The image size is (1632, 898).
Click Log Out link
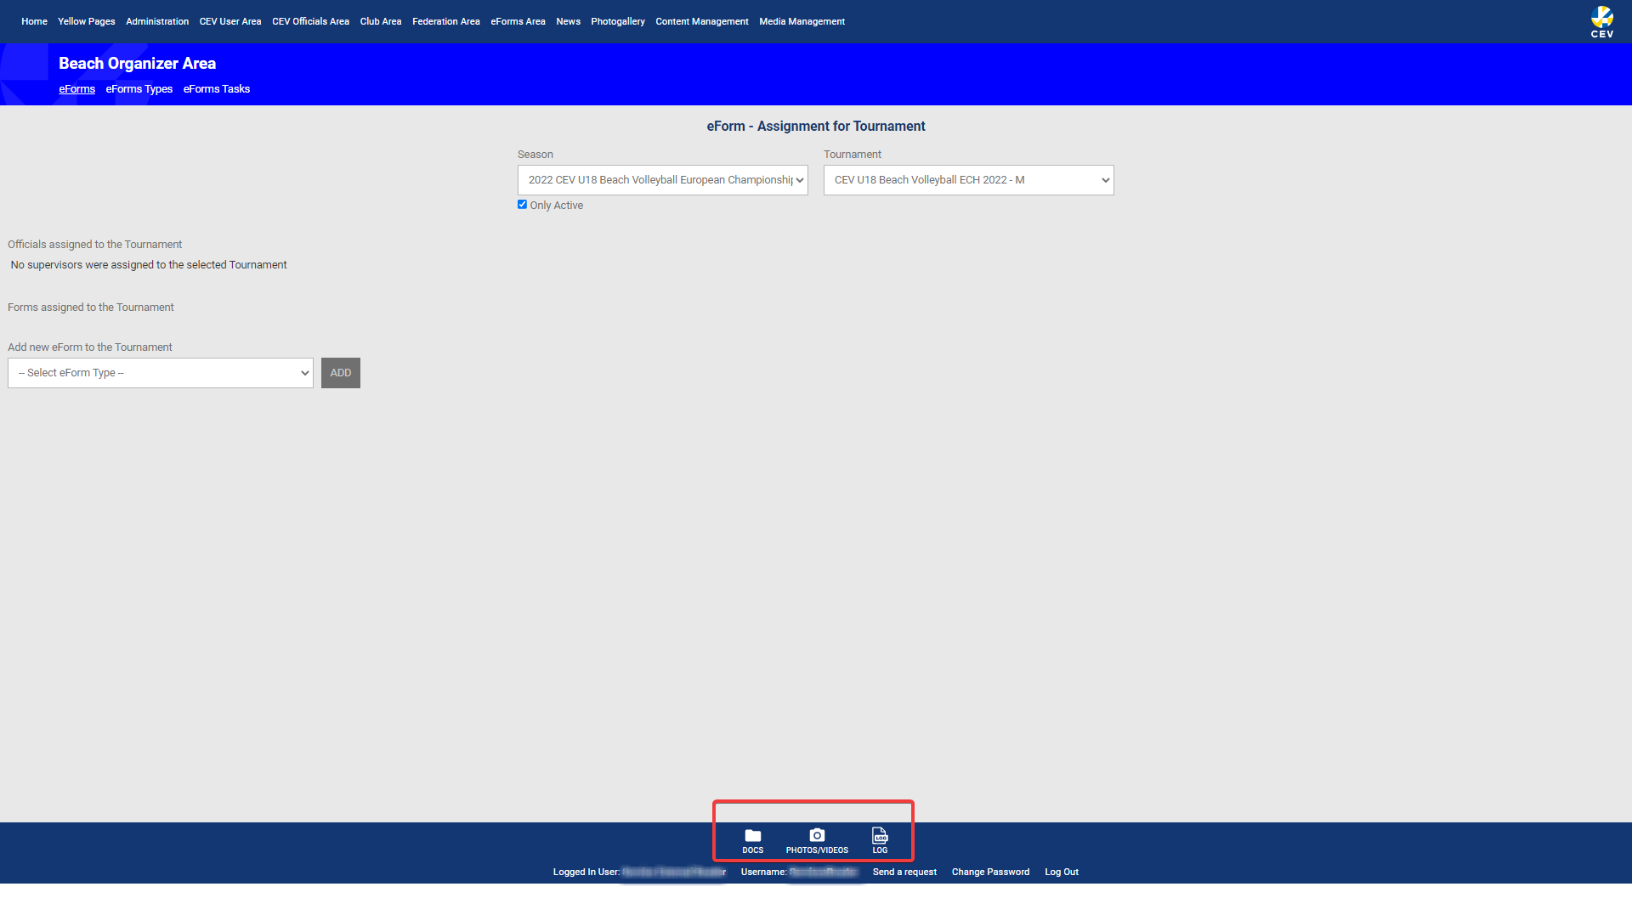pyautogui.click(x=1062, y=872)
